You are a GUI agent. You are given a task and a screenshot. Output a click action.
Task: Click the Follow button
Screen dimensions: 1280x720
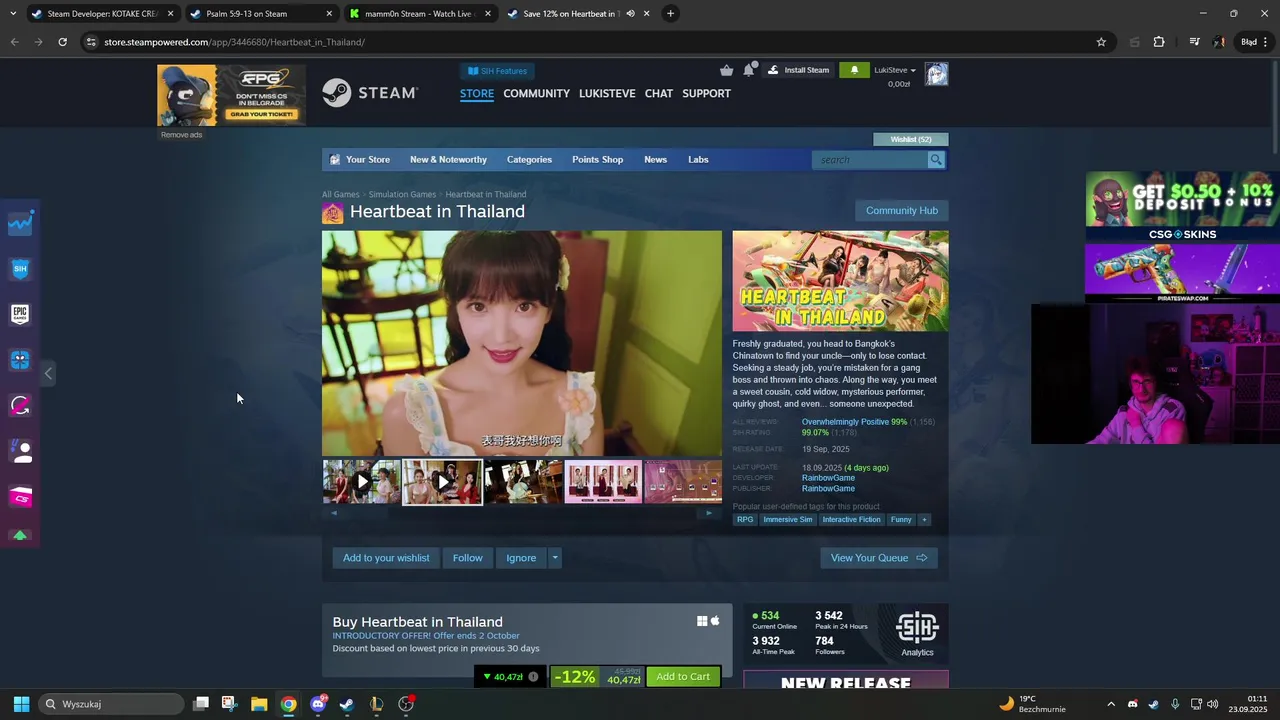click(467, 558)
